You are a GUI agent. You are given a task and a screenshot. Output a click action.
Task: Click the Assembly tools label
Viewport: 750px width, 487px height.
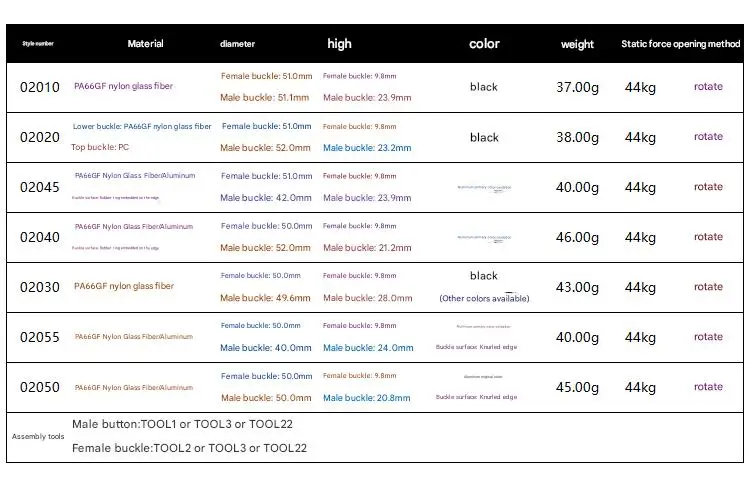(36, 437)
